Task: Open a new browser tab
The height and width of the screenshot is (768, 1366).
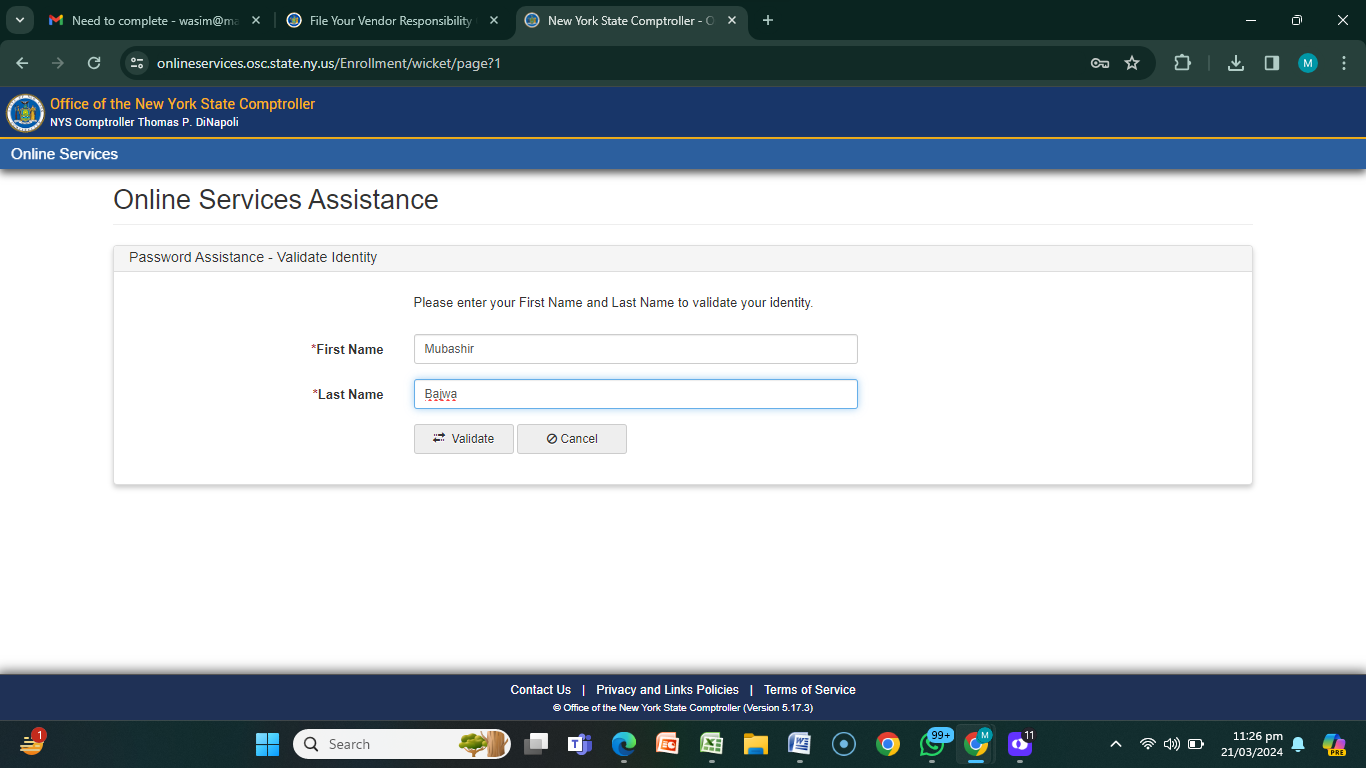Action: point(768,20)
